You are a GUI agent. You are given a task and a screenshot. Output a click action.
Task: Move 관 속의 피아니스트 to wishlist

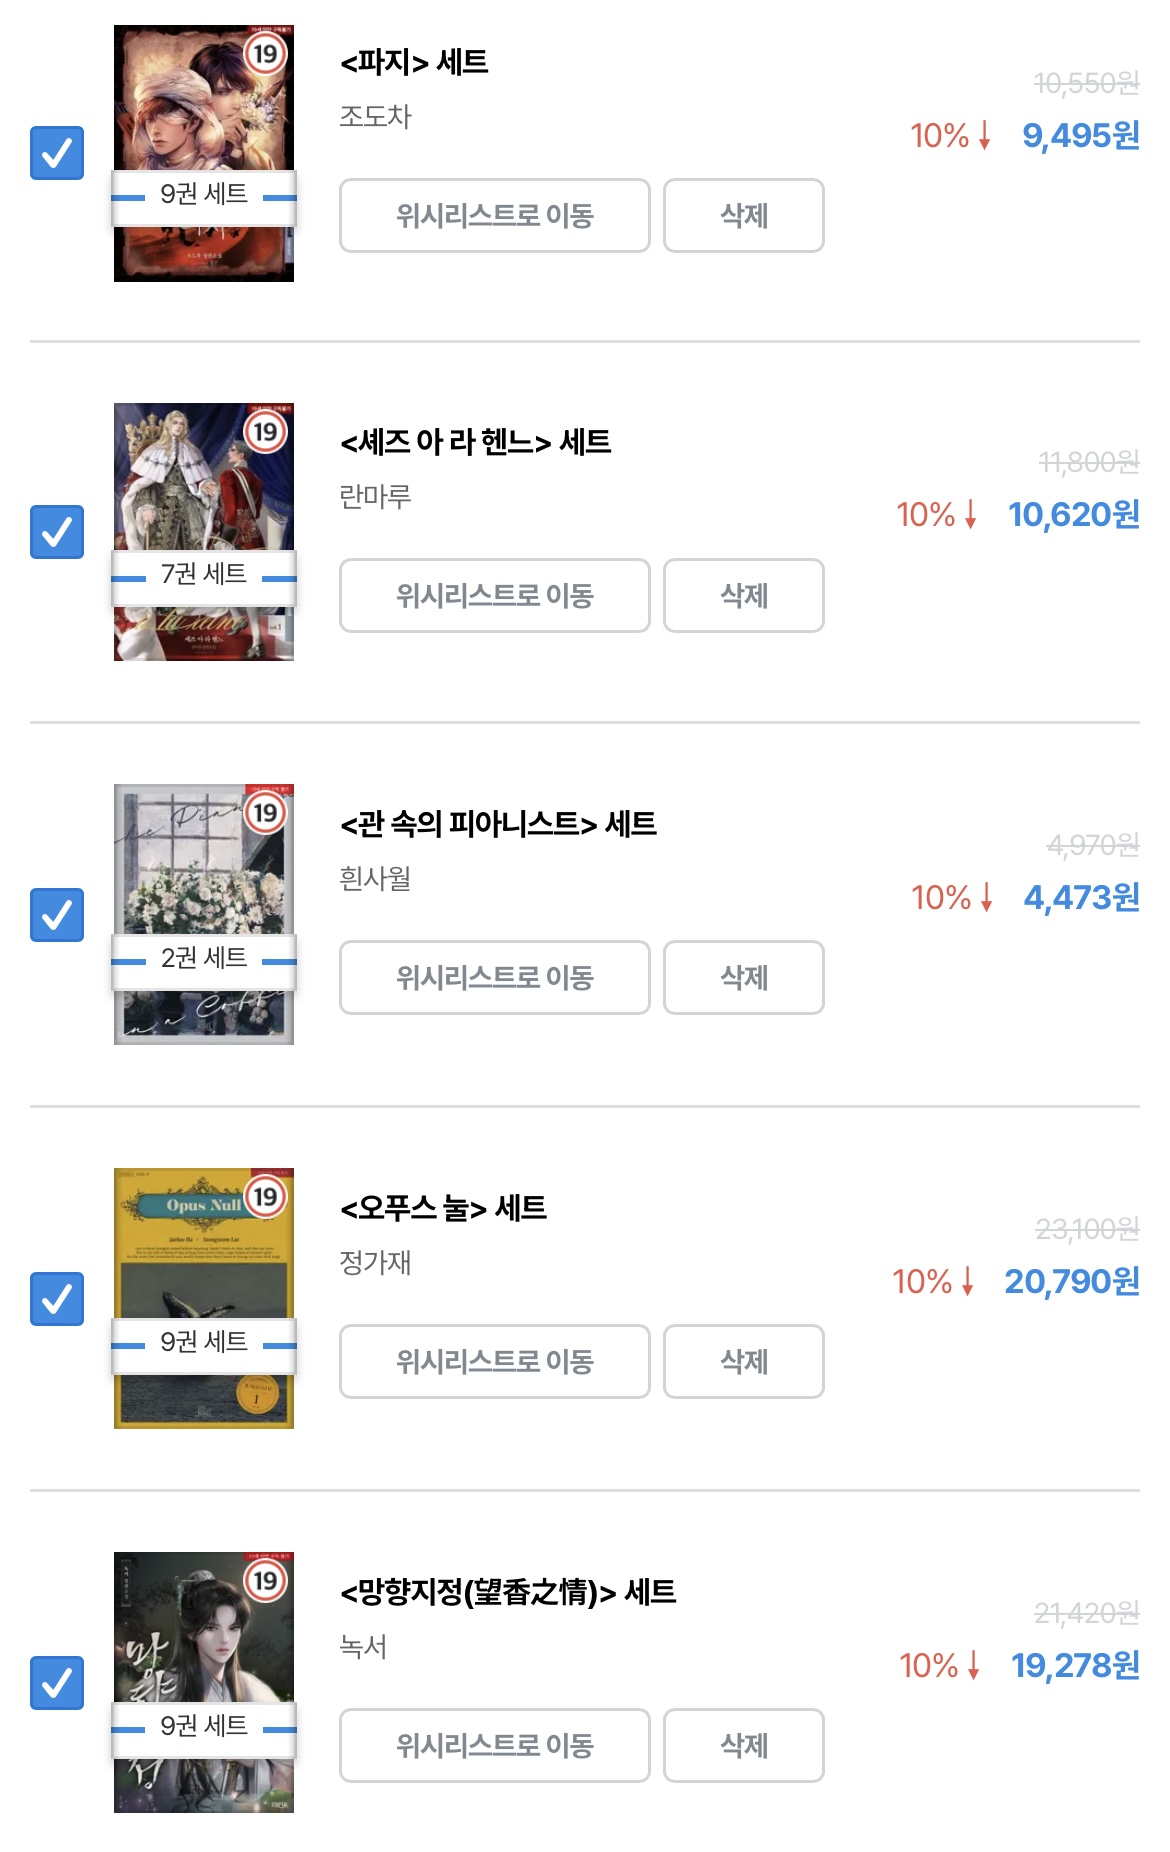(x=495, y=977)
